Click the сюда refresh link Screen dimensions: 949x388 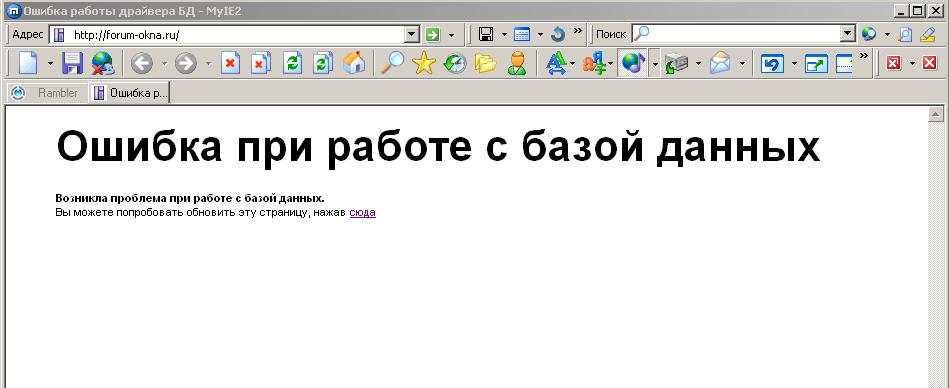tap(363, 212)
